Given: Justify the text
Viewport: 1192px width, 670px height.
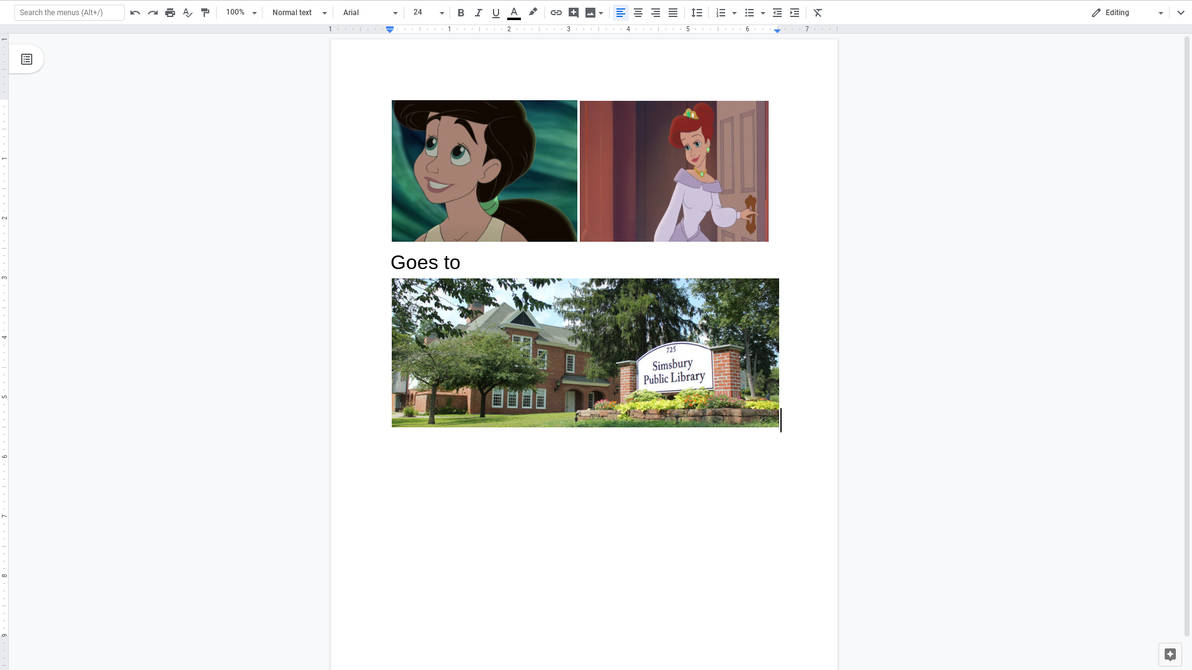Looking at the screenshot, I should coord(673,13).
